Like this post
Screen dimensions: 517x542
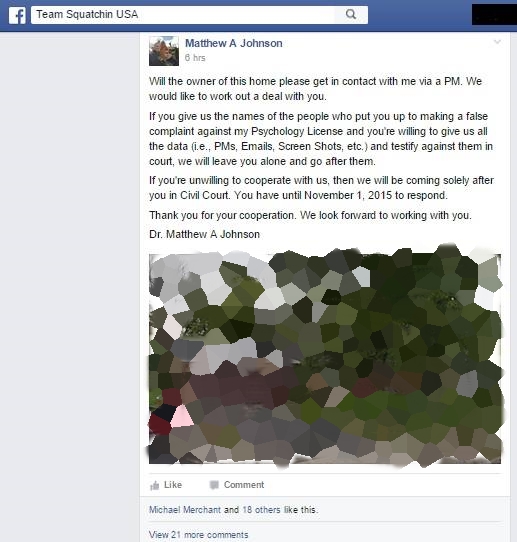click(166, 485)
